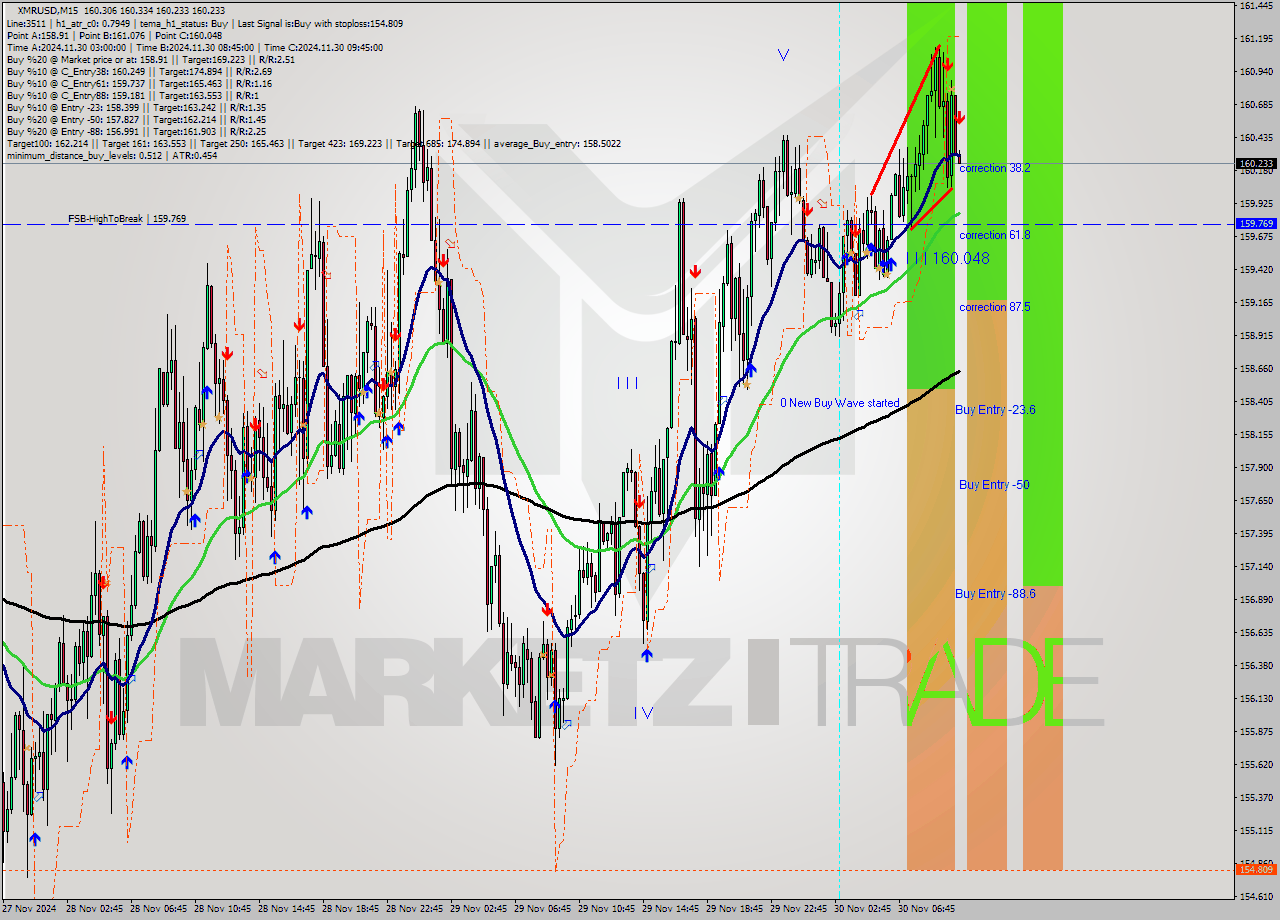Select the 'correction 87.5' label
Screen dimensions: 1280x920
[x=994, y=307]
